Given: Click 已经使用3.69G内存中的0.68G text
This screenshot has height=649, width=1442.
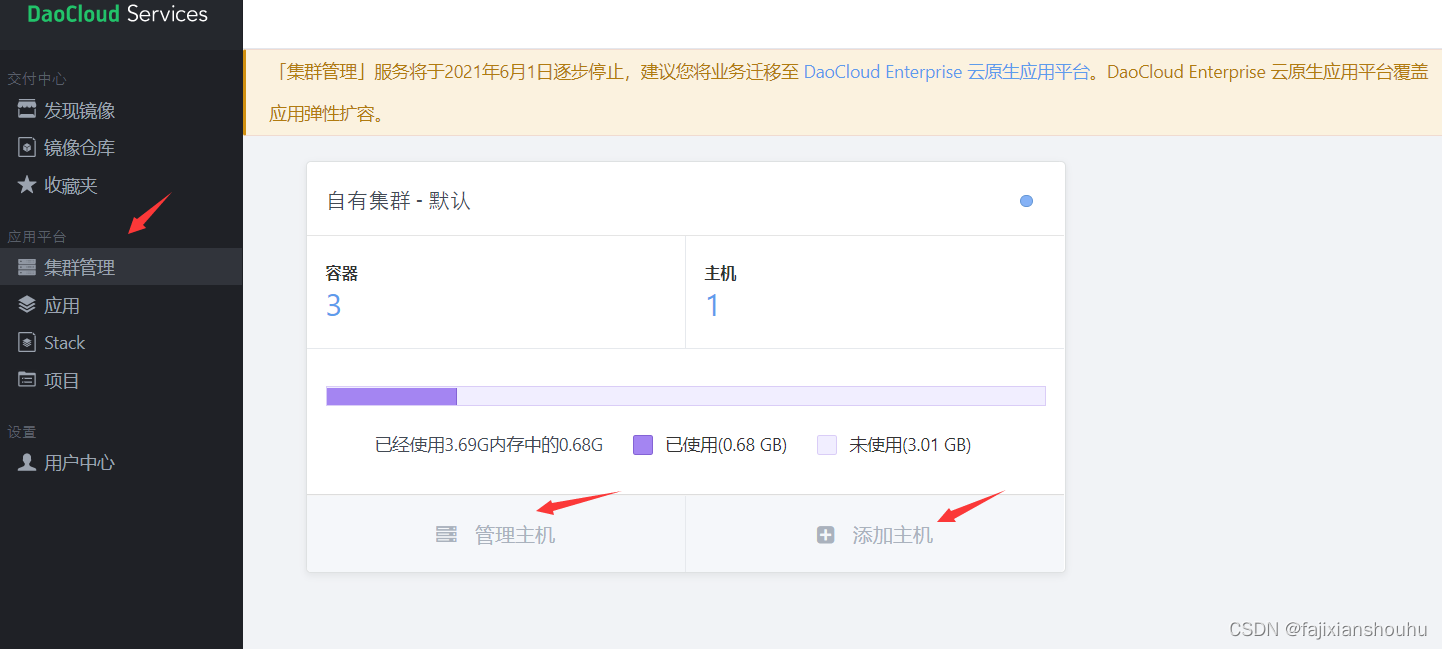Looking at the screenshot, I should click(x=489, y=445).
